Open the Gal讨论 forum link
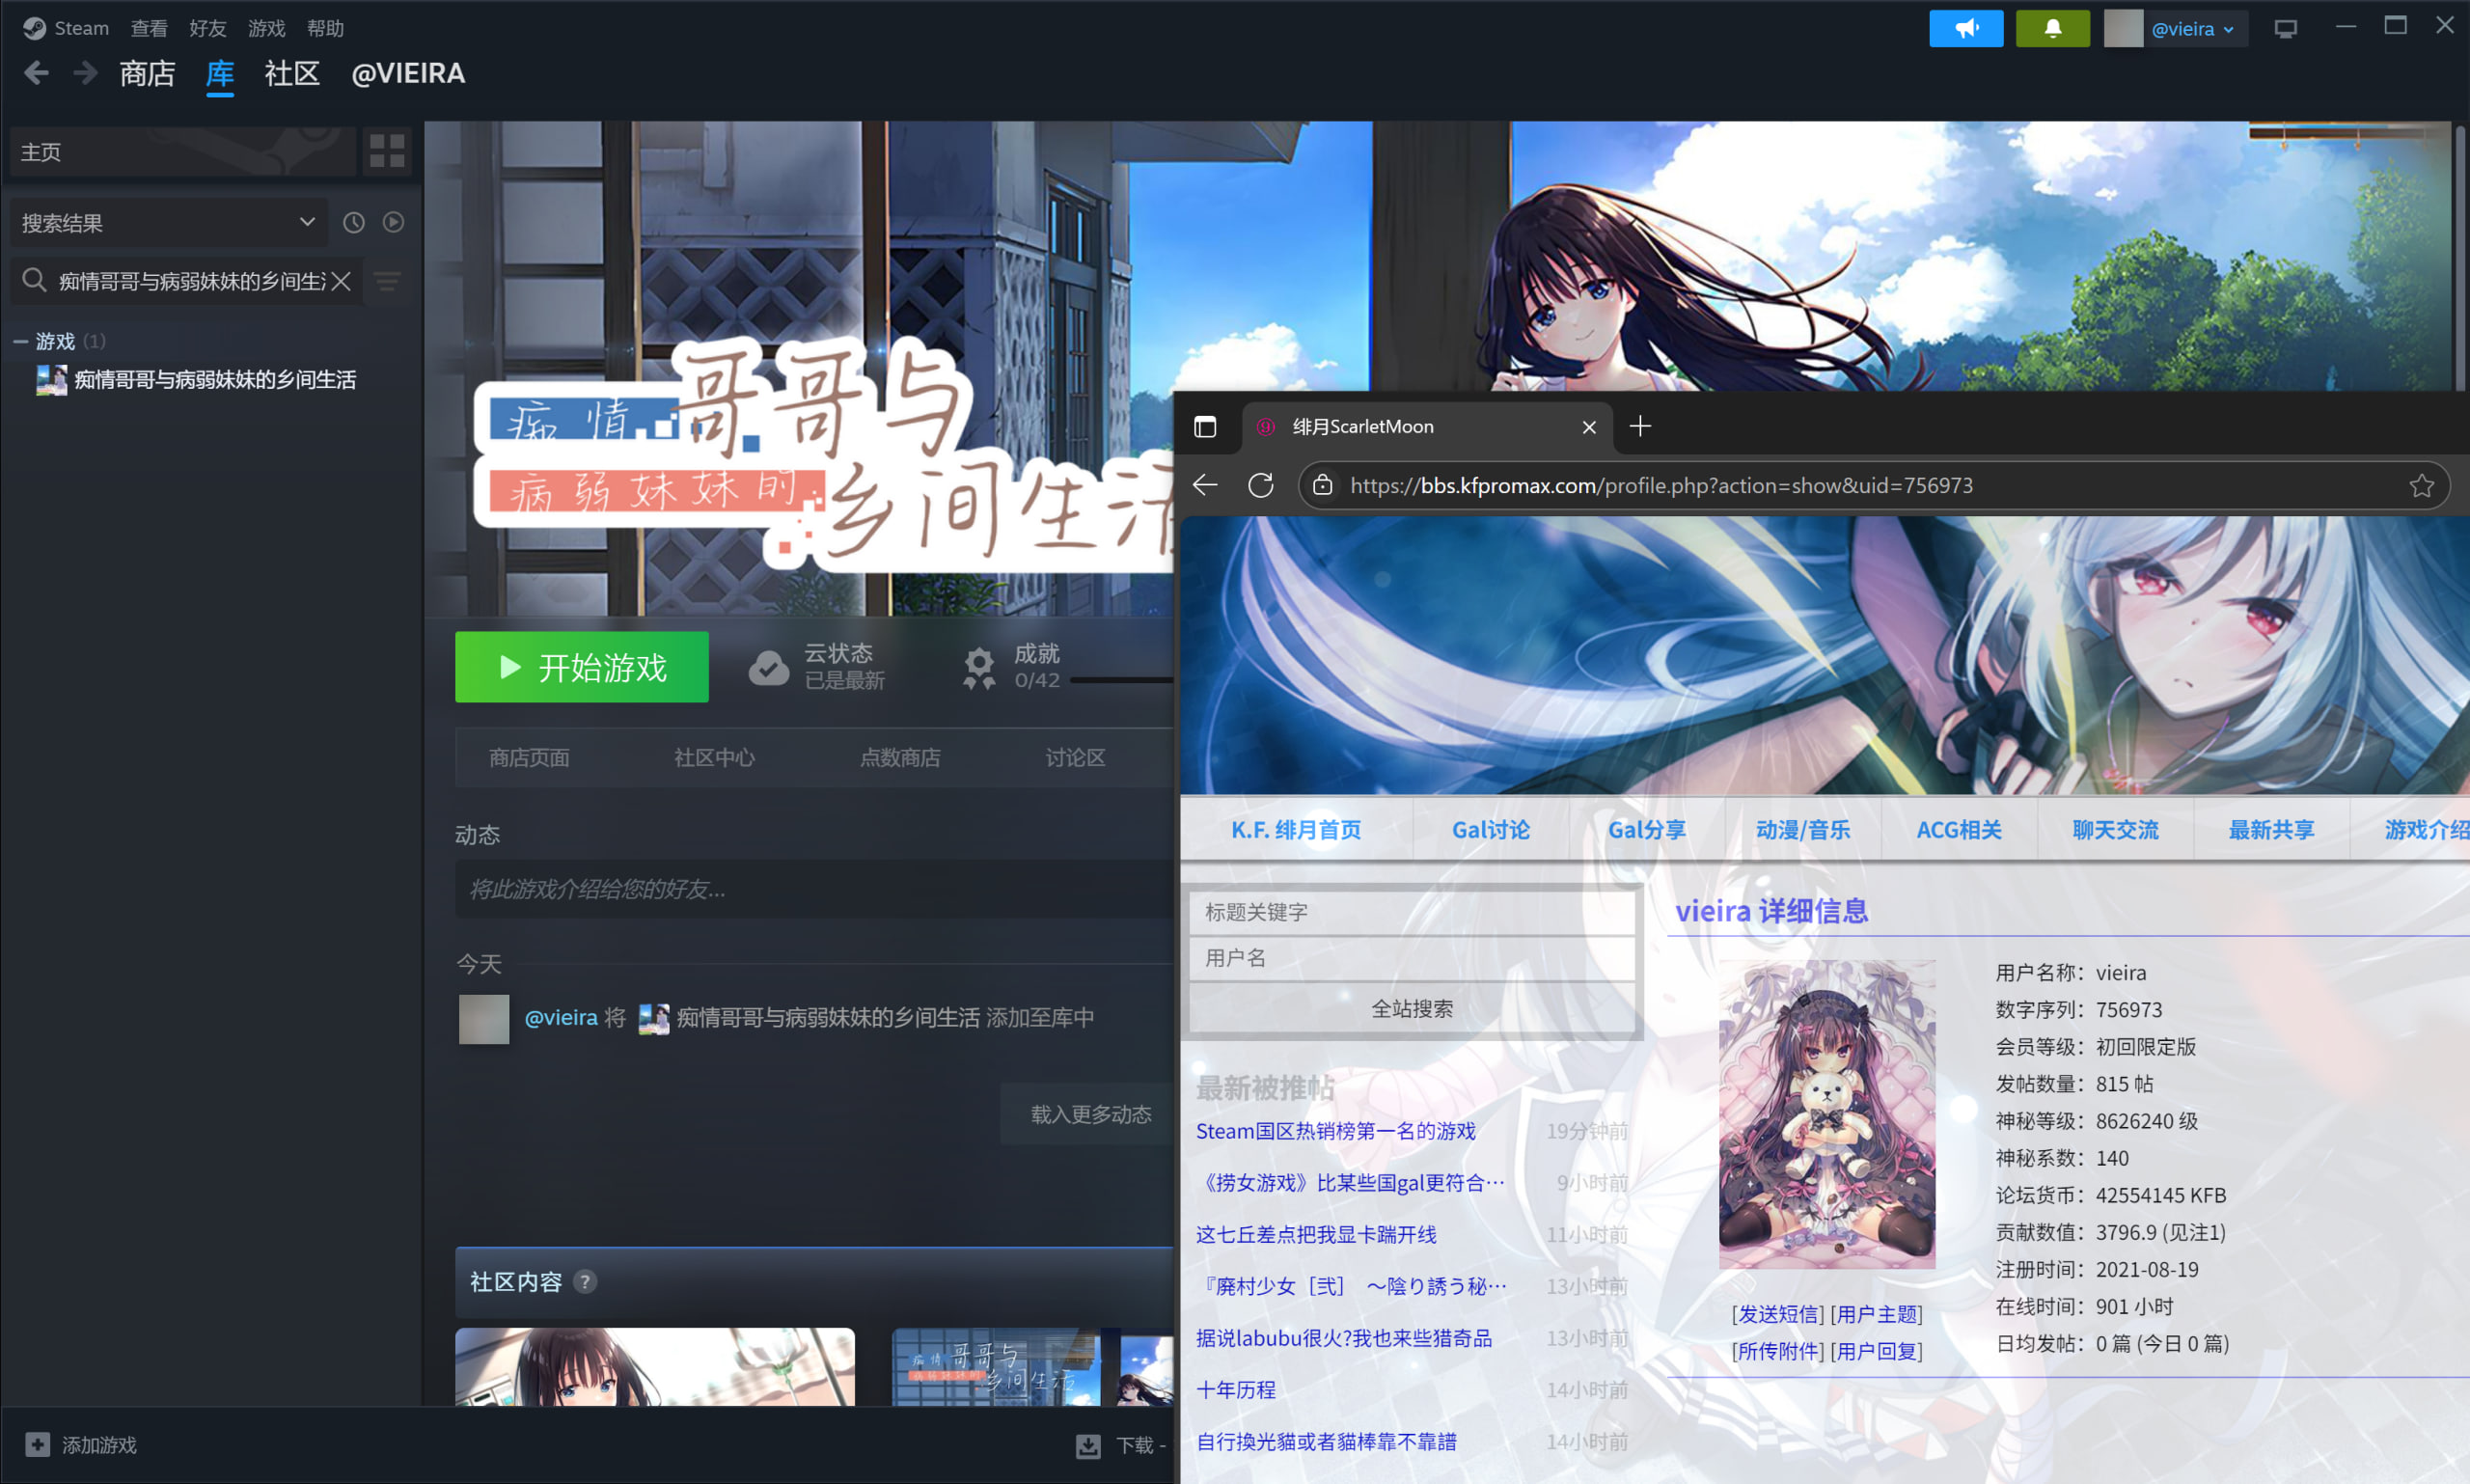This screenshot has height=1484, width=2470. [1490, 829]
